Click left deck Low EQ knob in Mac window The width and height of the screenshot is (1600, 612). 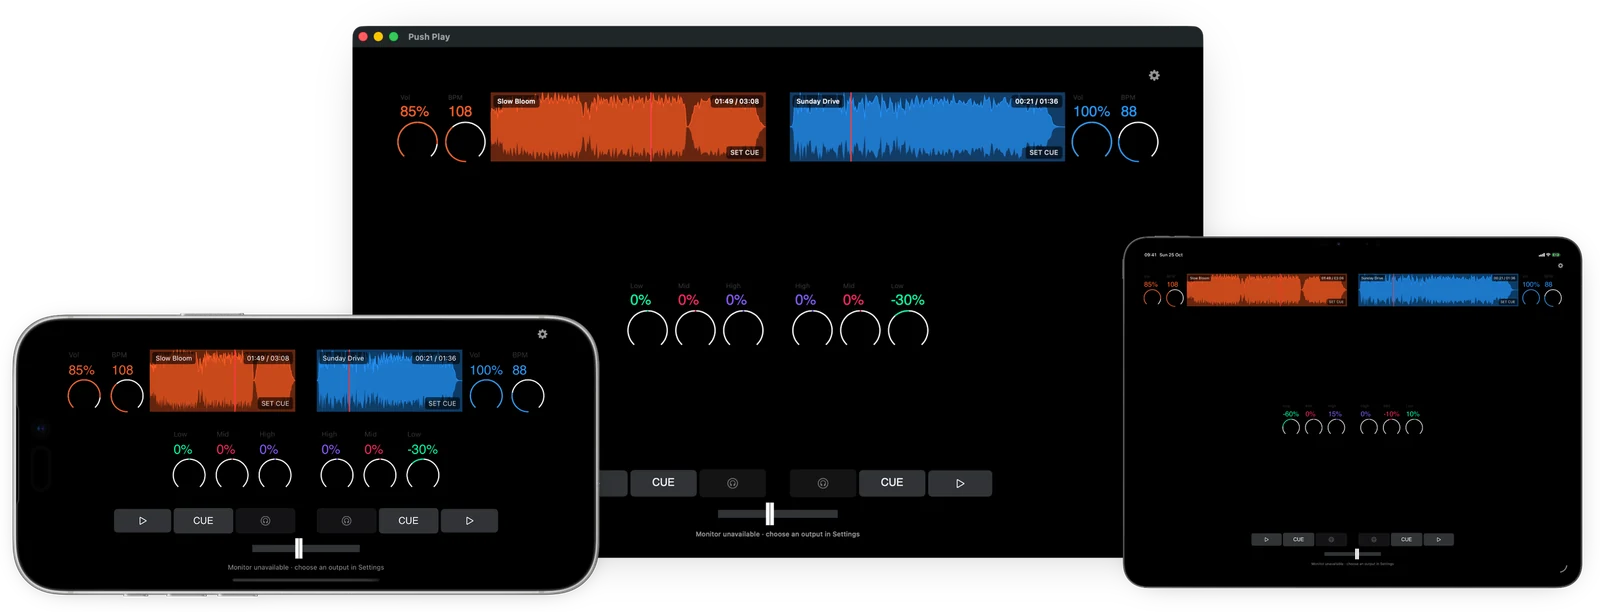(647, 330)
